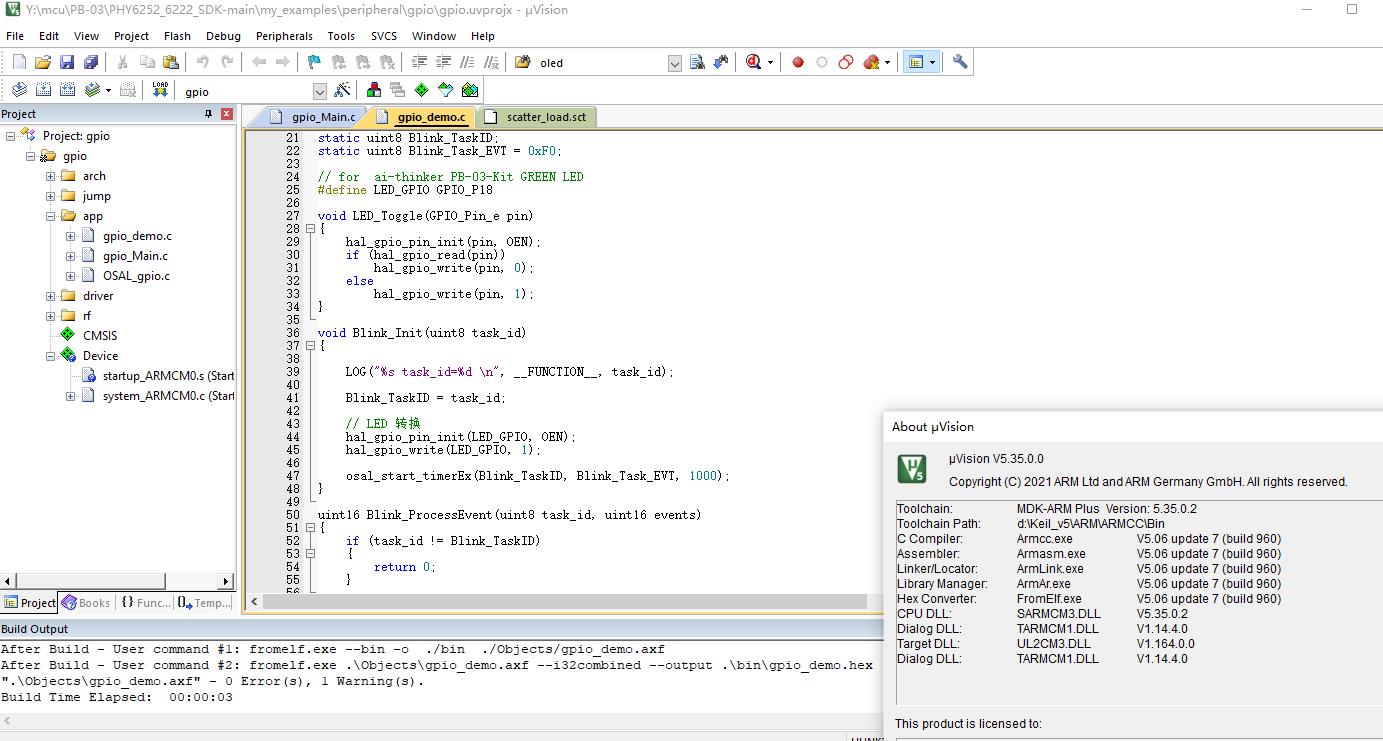Click the Incremental Find binoculars icon
This screenshot has height=741, width=1383.
721,62
